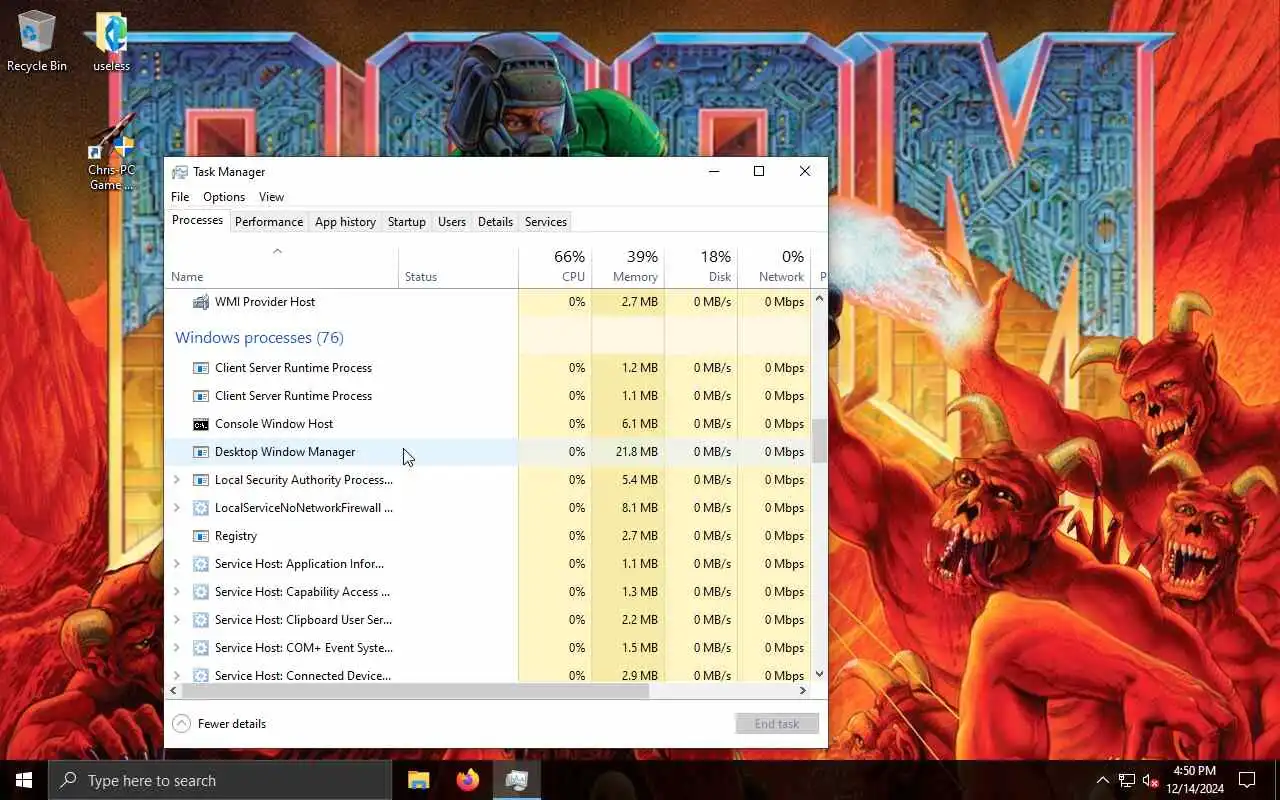Click the horizontal scroll left arrow

pyautogui.click(x=174, y=691)
